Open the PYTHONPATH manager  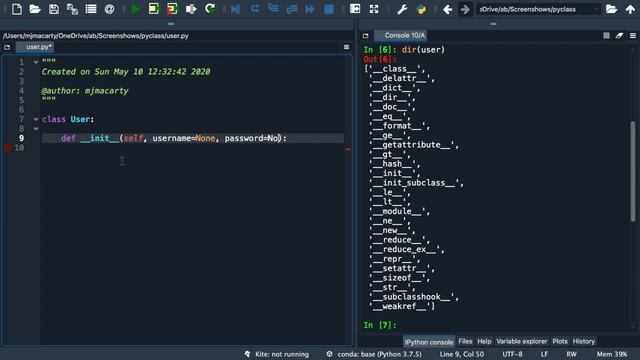tap(421, 9)
